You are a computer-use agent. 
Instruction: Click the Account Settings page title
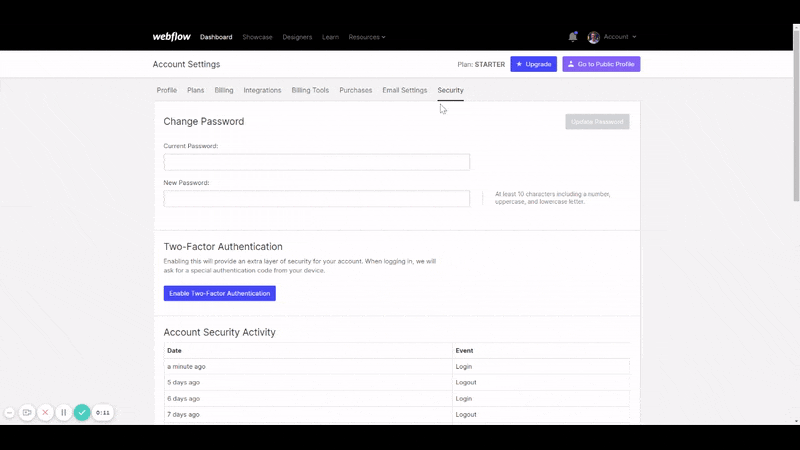pyautogui.click(x=186, y=64)
